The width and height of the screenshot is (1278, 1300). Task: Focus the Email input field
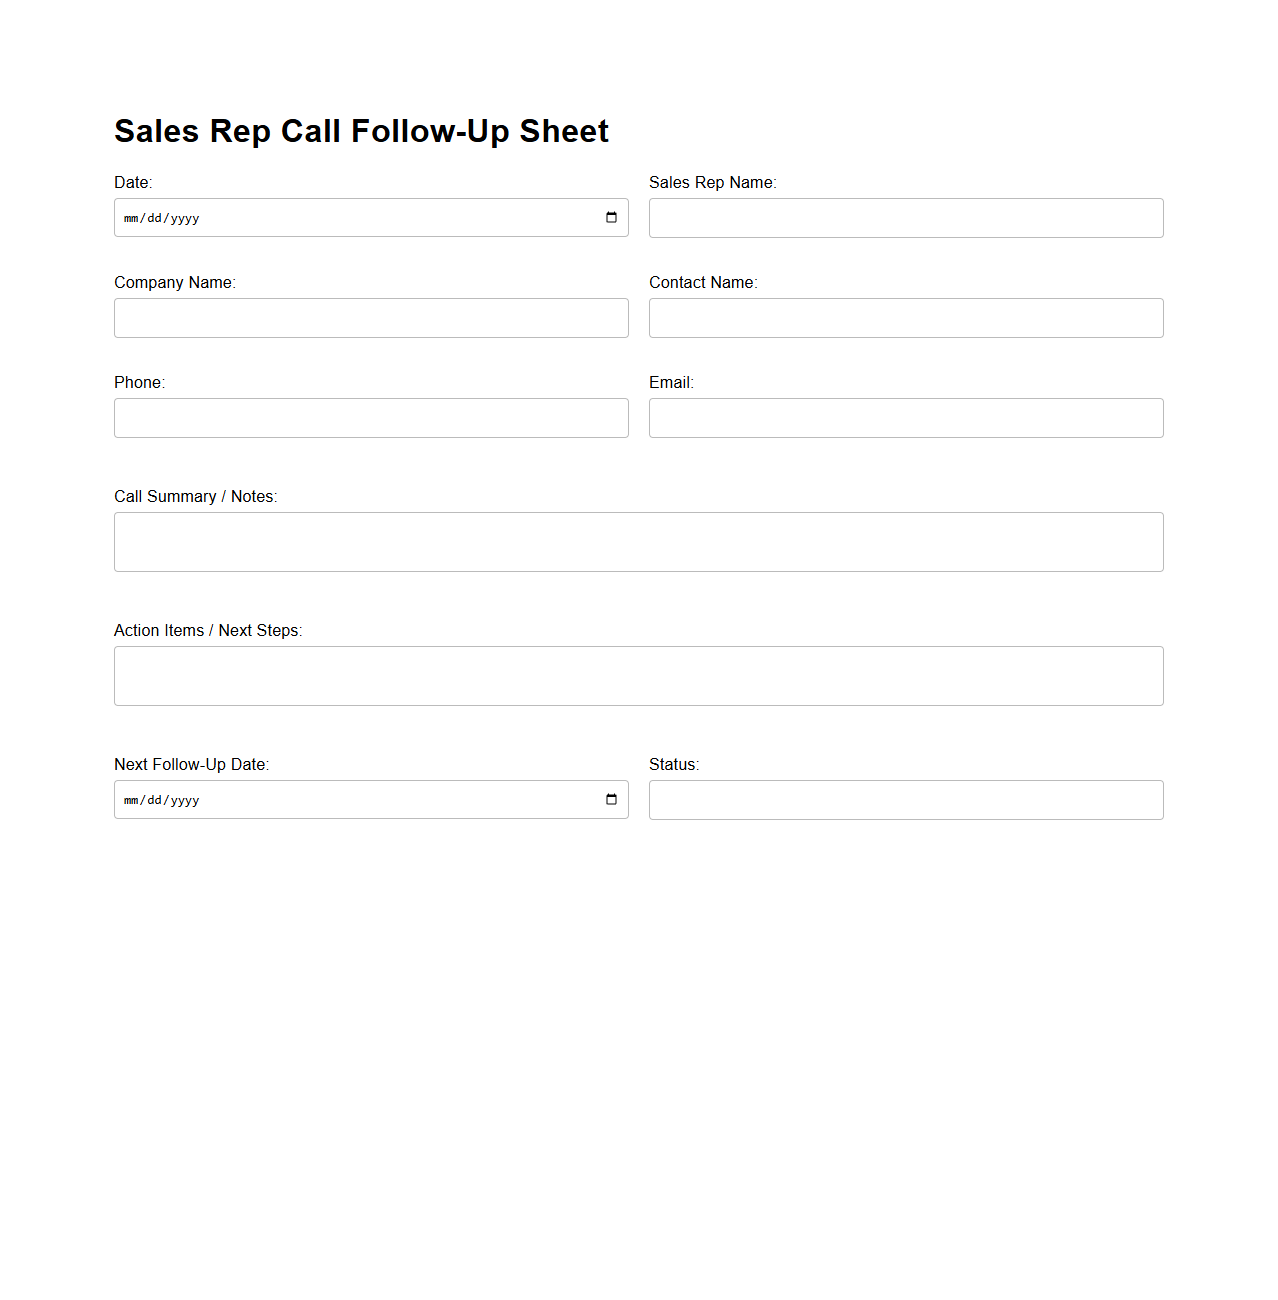pyautogui.click(x=905, y=418)
